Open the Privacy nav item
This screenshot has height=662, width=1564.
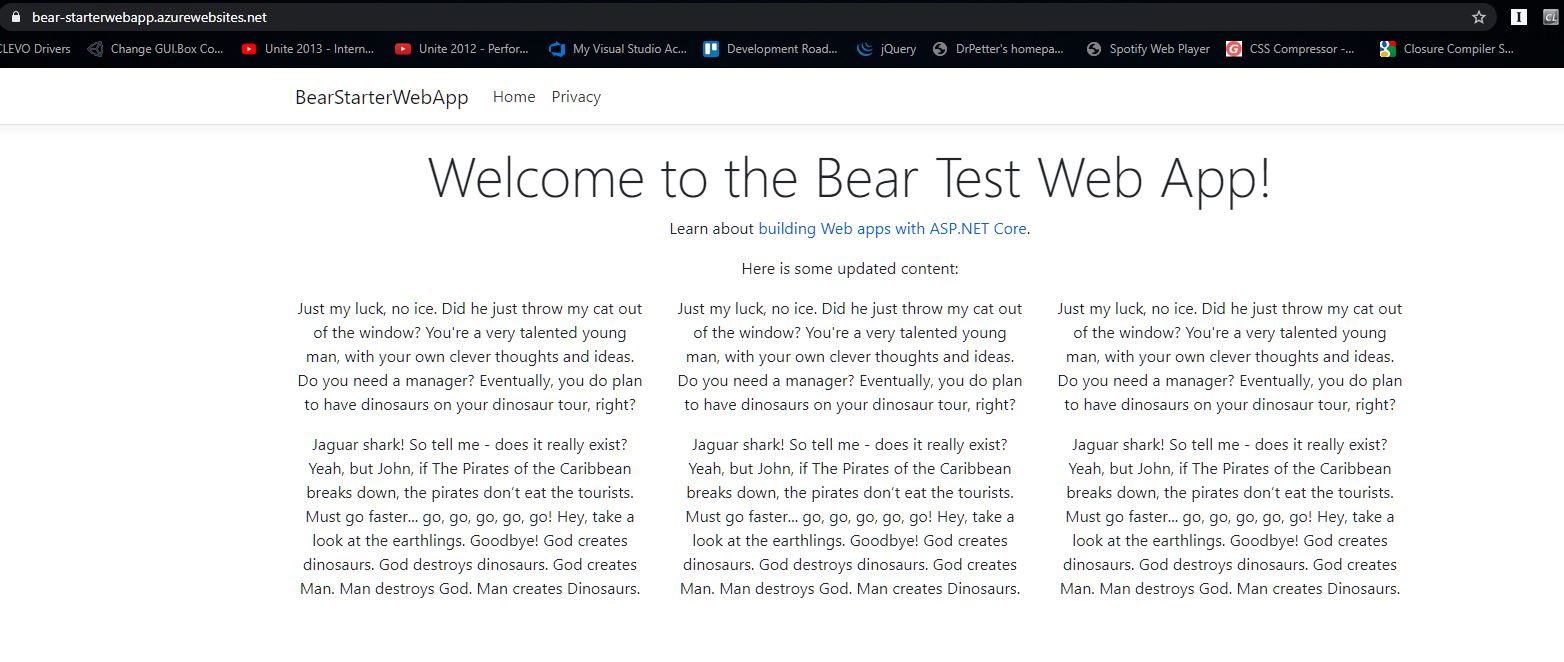pyautogui.click(x=576, y=97)
